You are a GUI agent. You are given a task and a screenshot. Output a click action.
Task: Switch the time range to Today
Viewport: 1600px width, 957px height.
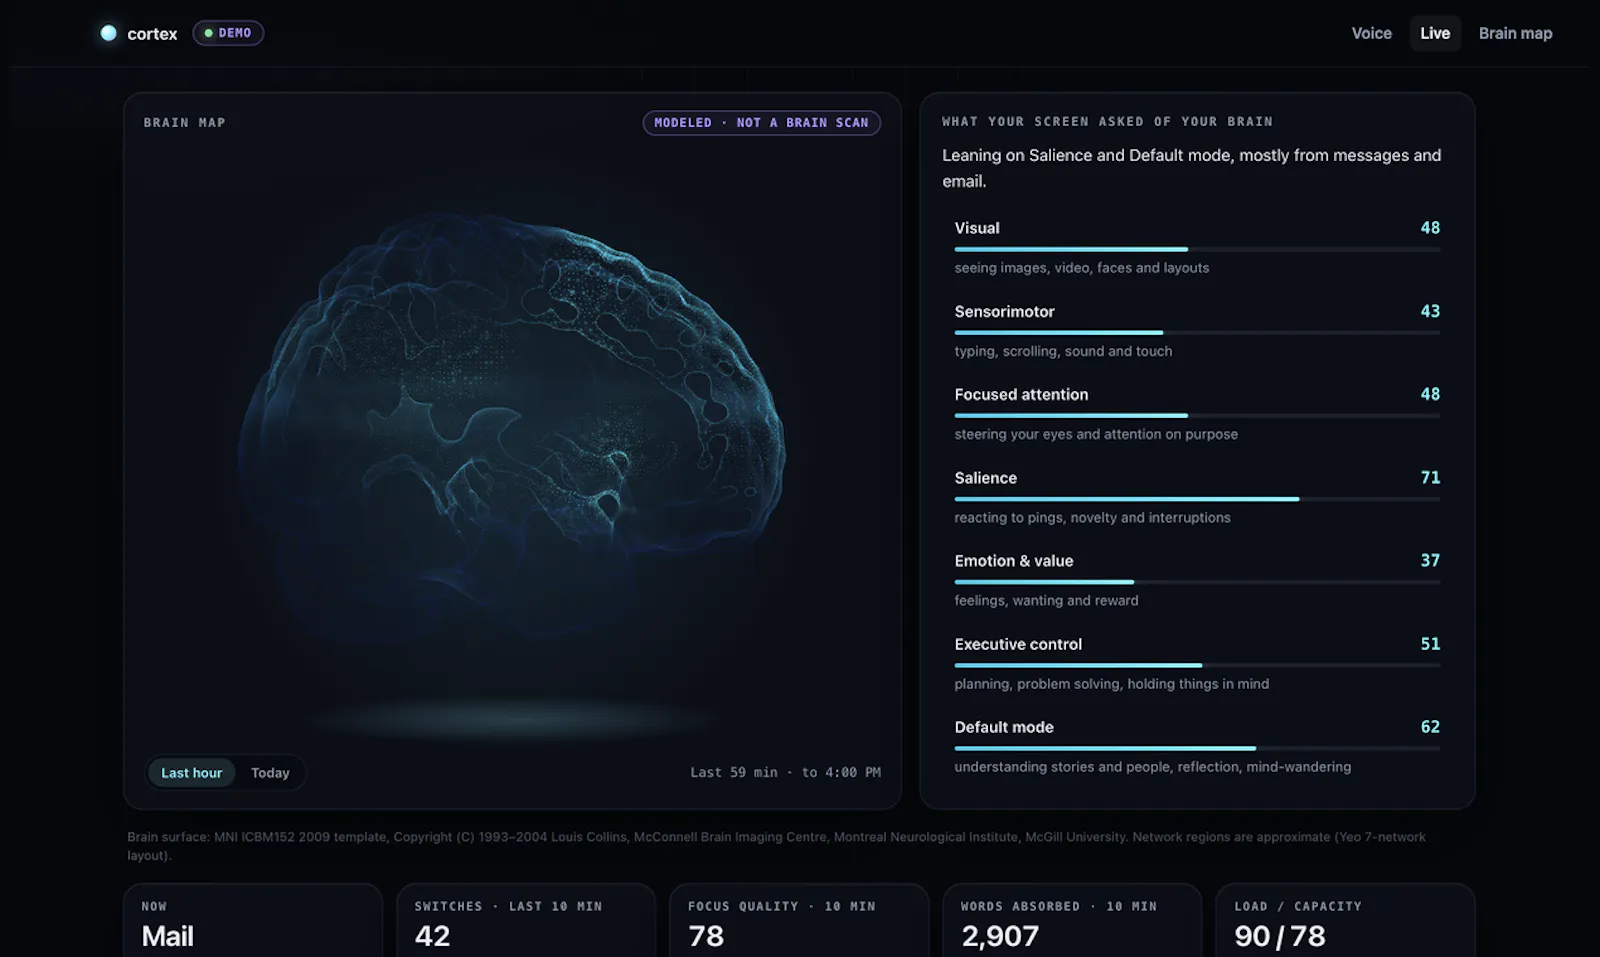(x=270, y=773)
